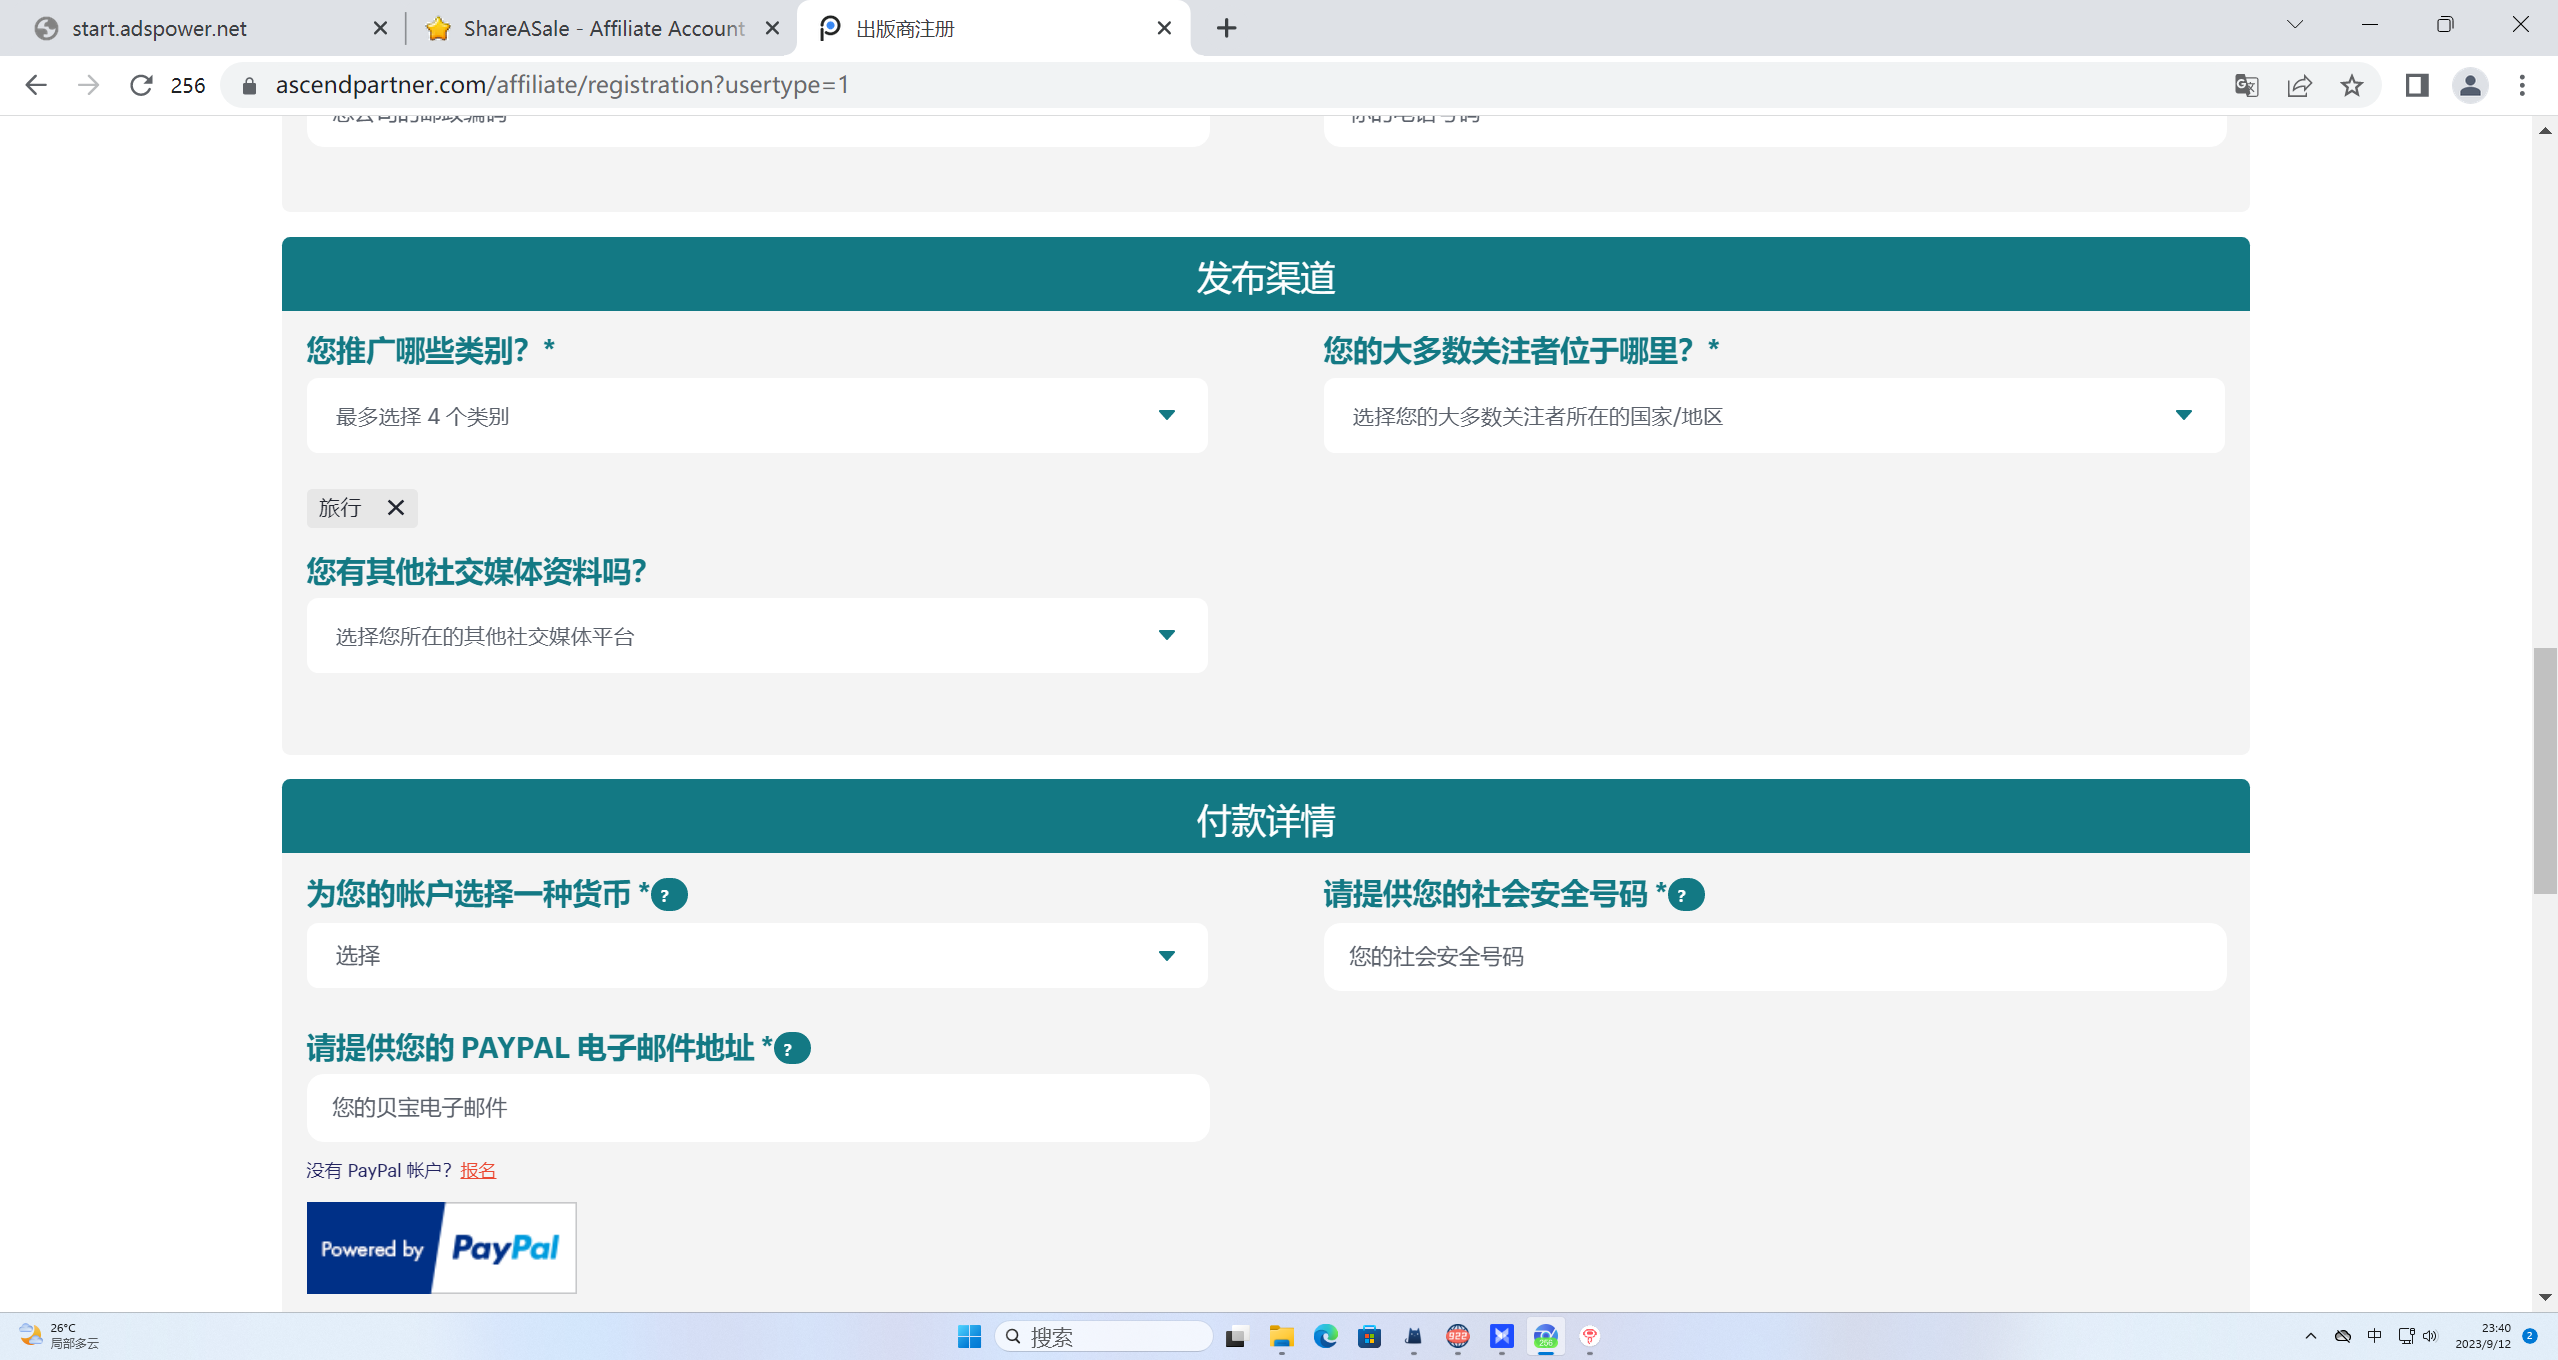
Task: Switch to the start.adspower.net tab
Action: point(160,28)
